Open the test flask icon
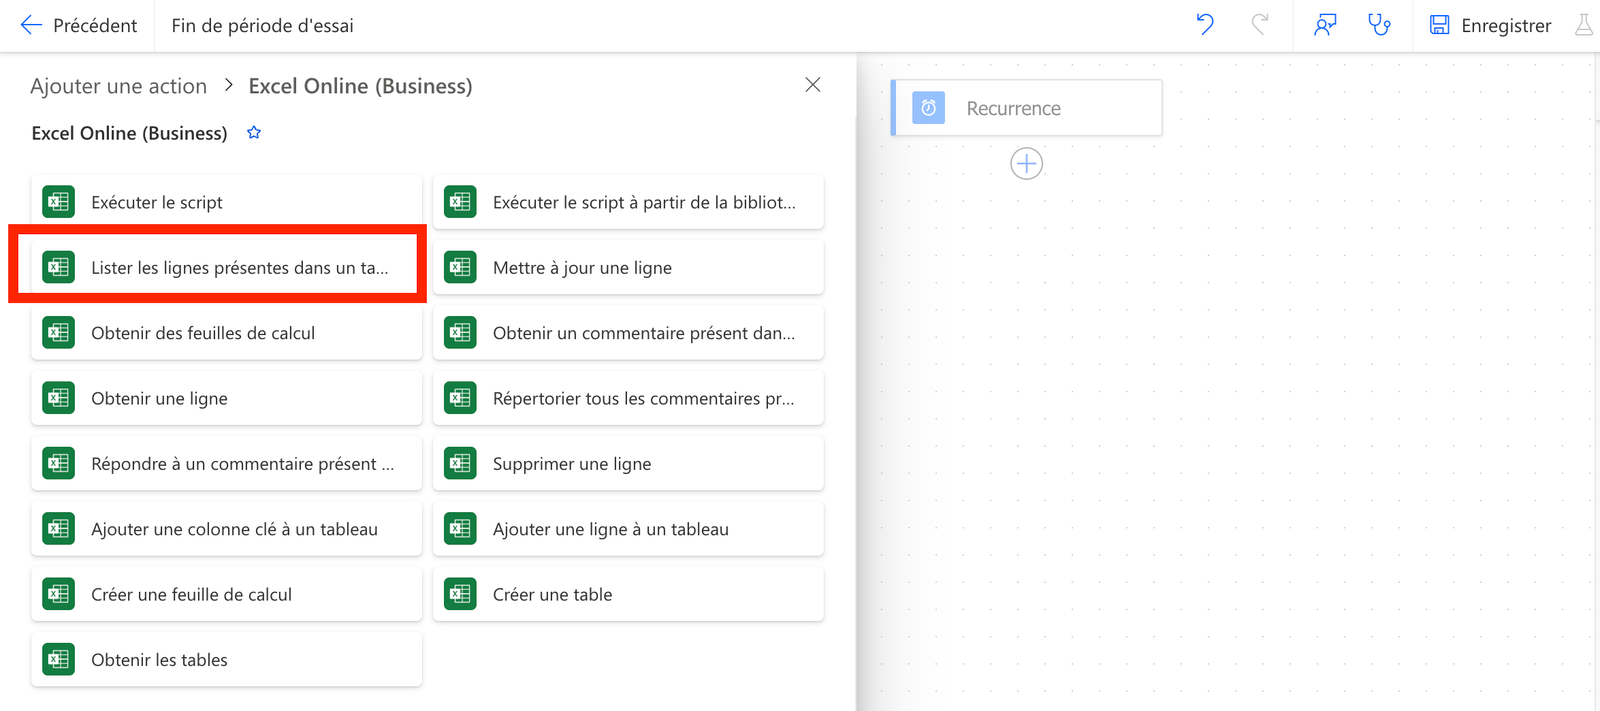This screenshot has height=711, width=1600. [1584, 25]
